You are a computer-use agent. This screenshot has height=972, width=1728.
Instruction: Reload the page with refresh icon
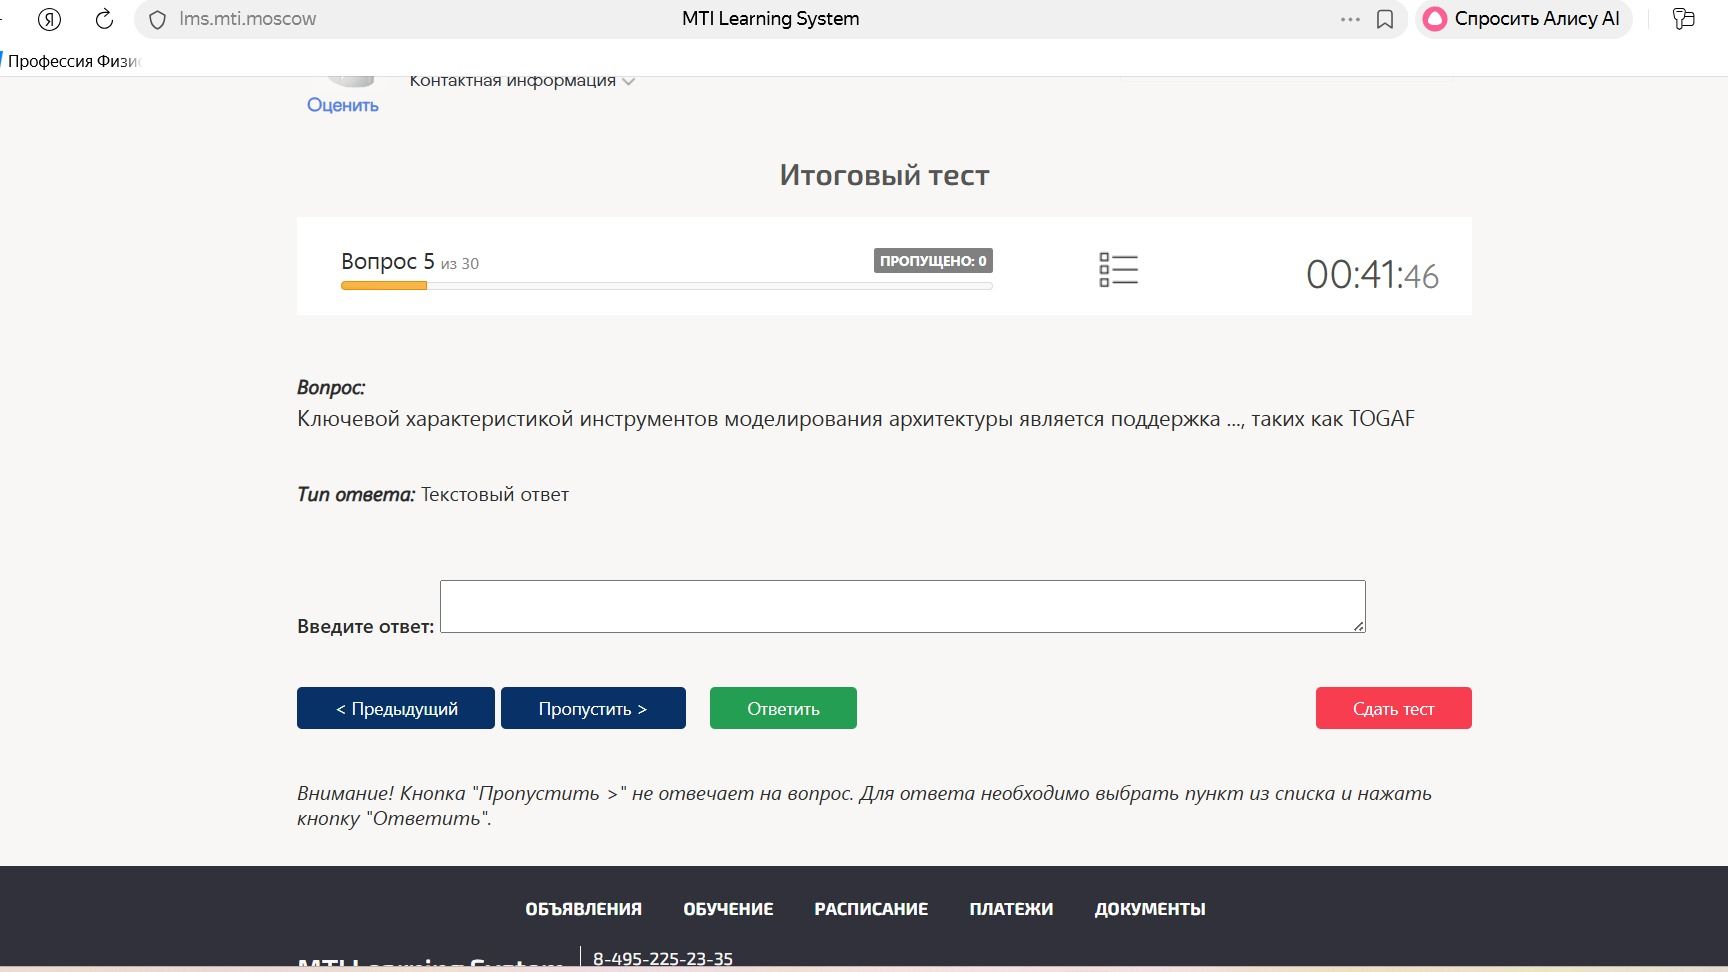[104, 19]
